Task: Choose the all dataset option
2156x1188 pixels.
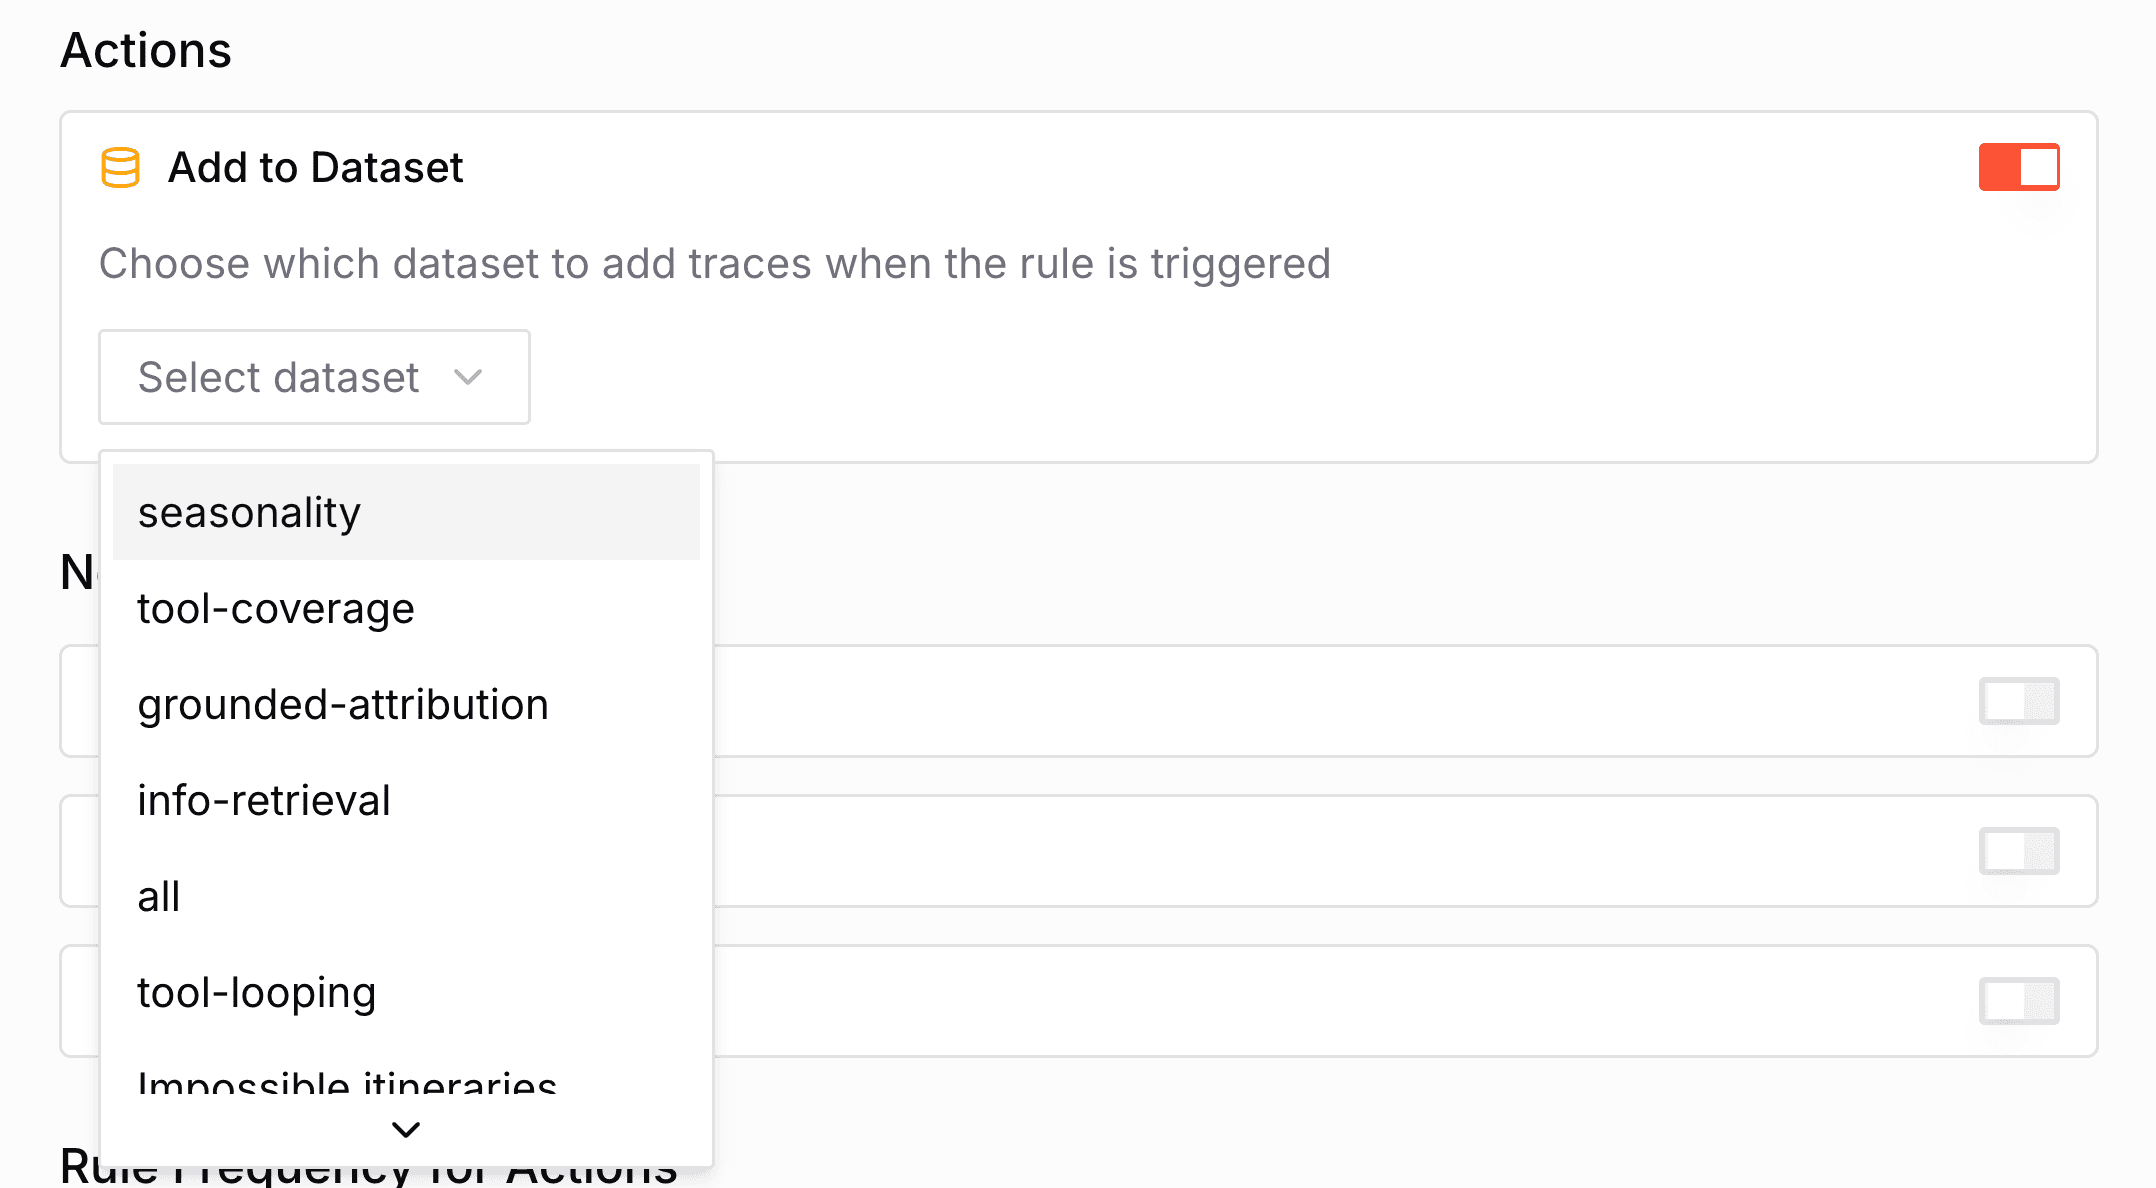Action: coord(158,896)
